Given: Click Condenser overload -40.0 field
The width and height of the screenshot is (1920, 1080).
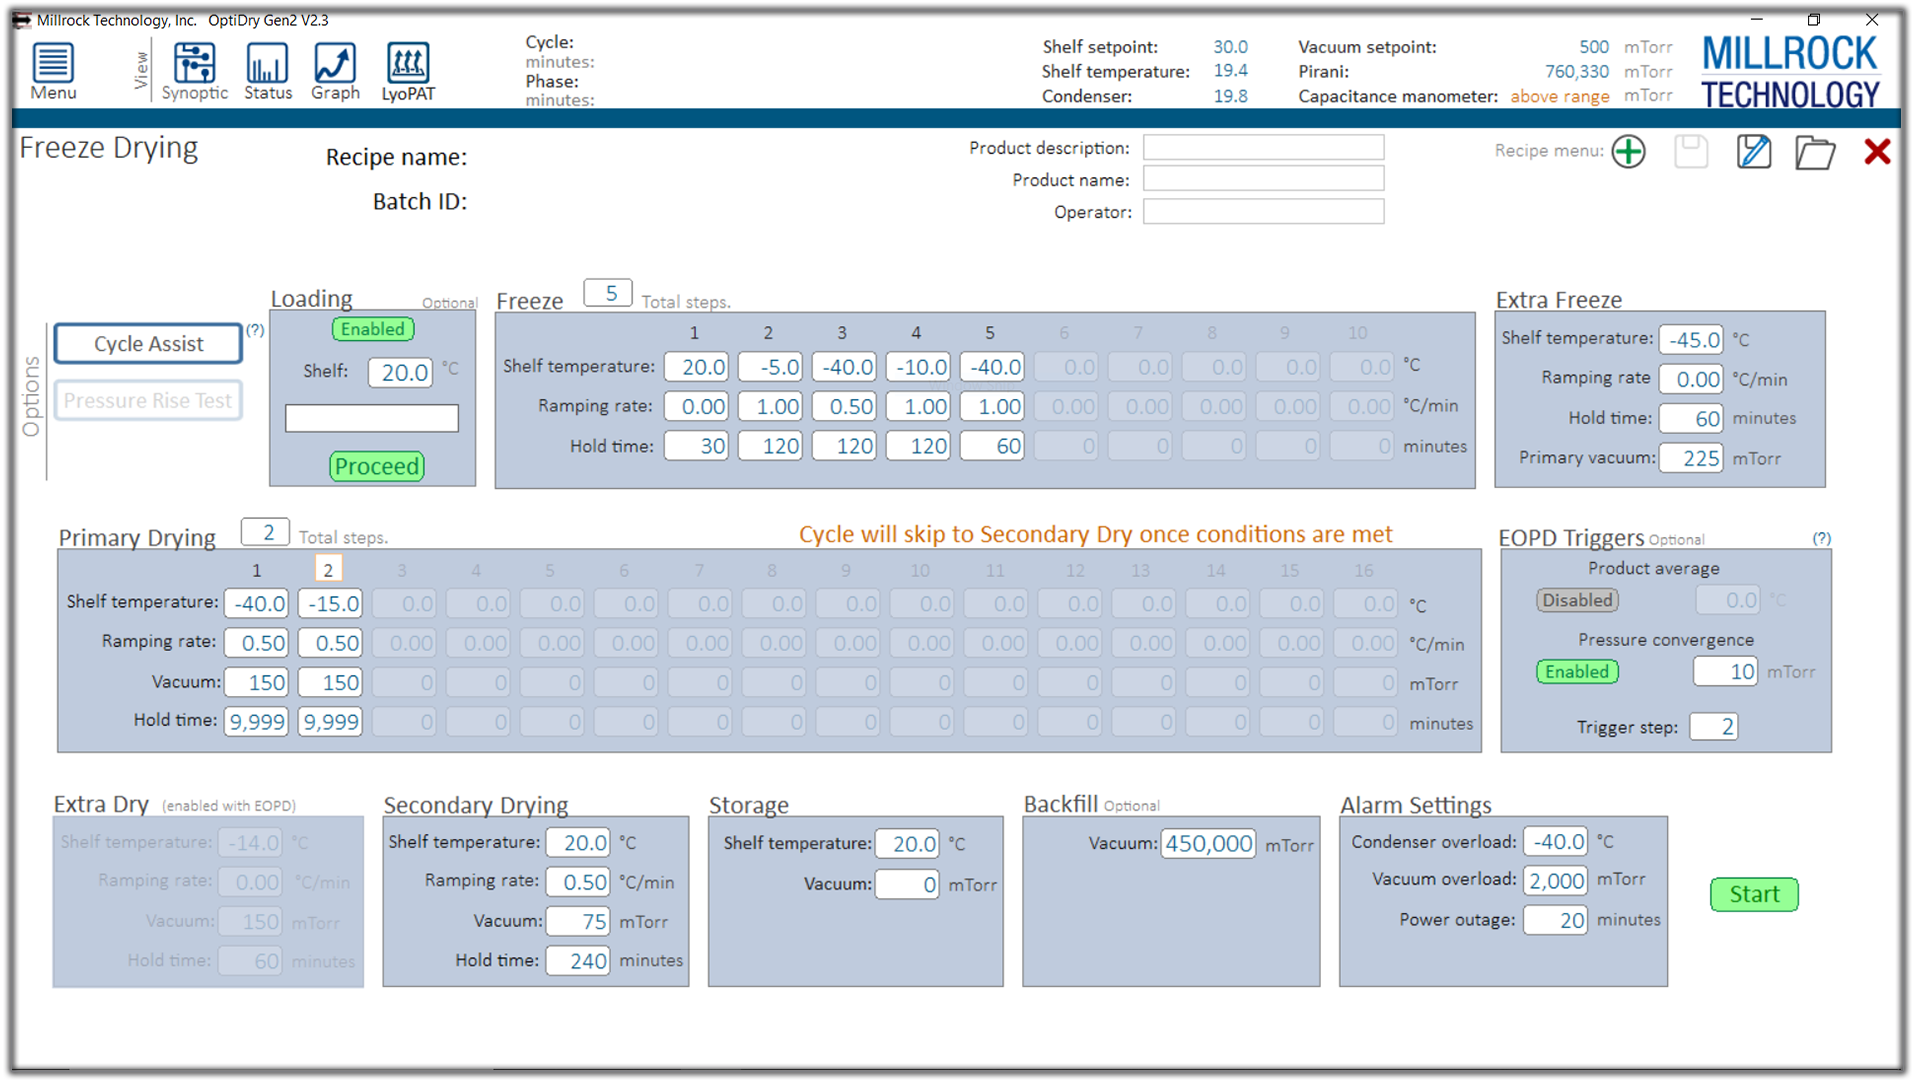Looking at the screenshot, I should [x=1556, y=841].
